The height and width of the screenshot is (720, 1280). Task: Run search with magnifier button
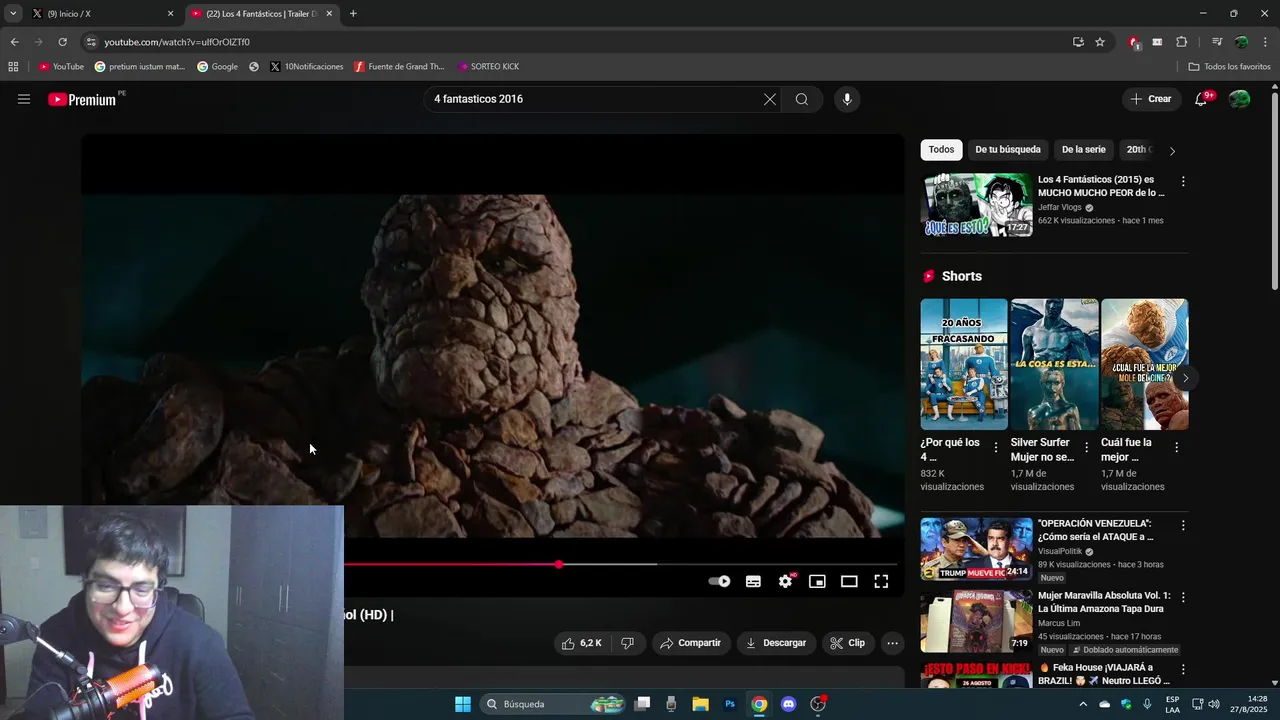coord(802,99)
